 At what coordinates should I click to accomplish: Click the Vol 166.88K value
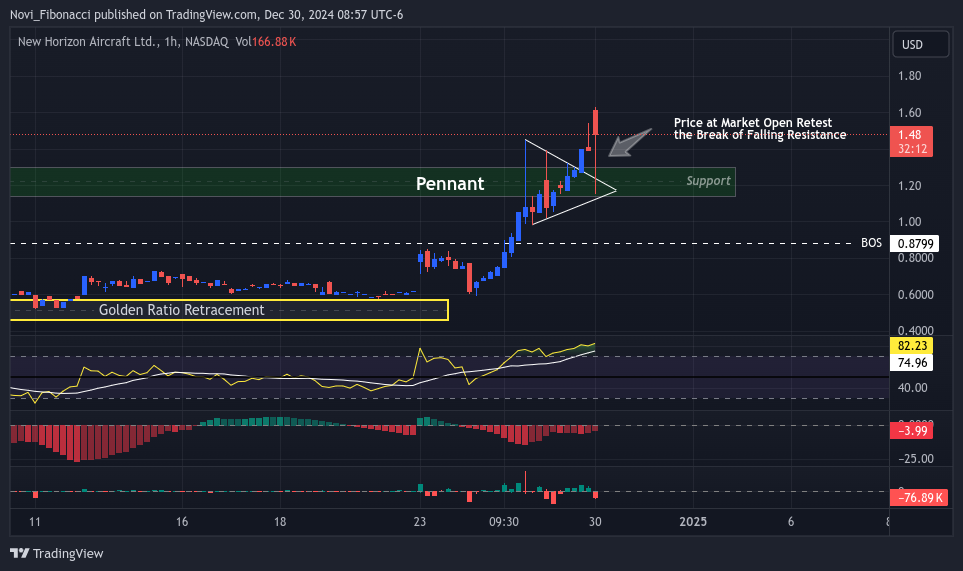point(265,42)
